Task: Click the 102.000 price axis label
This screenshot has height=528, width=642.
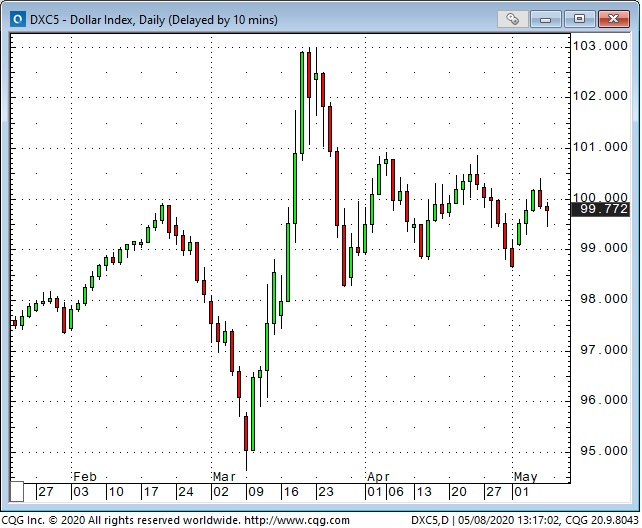Action: (600, 96)
